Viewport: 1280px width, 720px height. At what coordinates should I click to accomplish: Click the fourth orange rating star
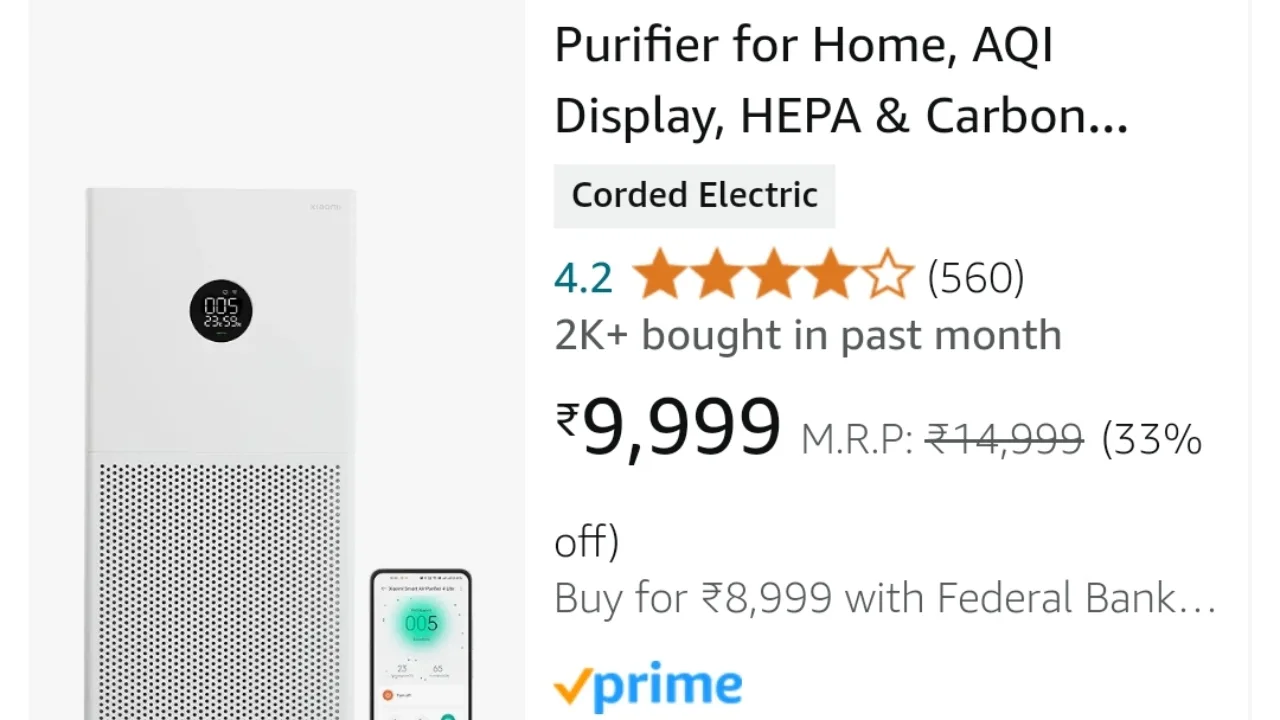830,275
